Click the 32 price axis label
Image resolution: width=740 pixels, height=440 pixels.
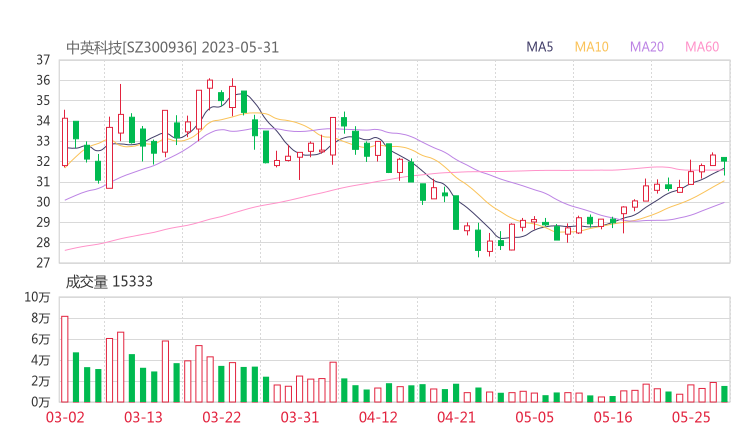click(x=43, y=161)
